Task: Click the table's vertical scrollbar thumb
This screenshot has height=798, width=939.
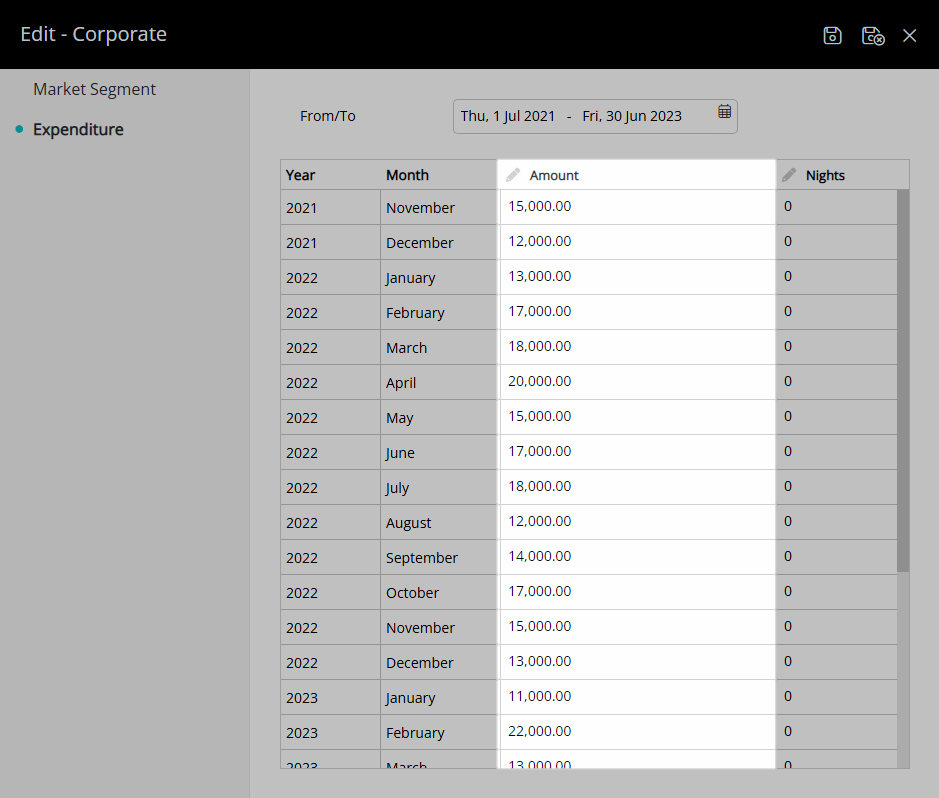Action: coord(903,381)
